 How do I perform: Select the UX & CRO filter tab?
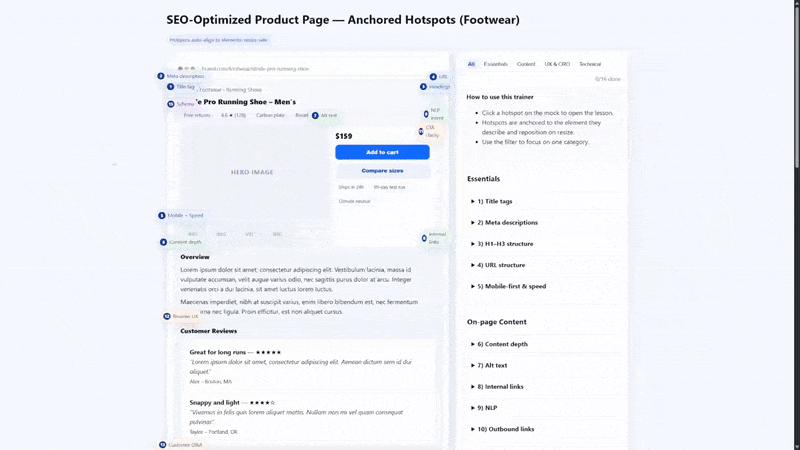pyautogui.click(x=557, y=64)
